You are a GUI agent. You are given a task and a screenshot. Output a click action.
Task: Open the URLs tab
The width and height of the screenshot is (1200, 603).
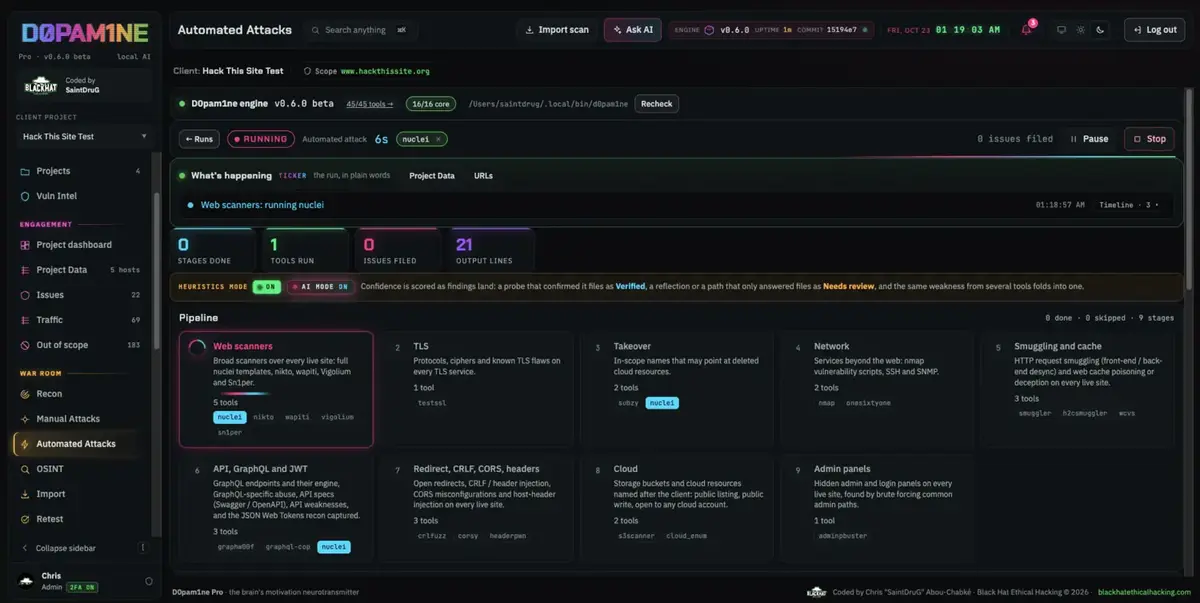point(483,176)
